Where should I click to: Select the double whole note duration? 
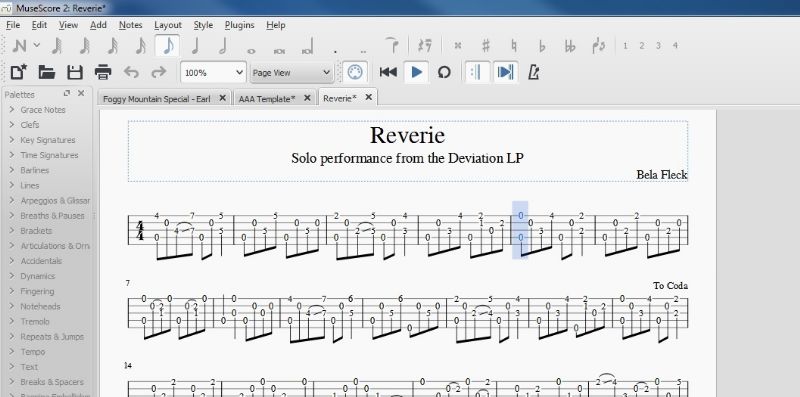(x=279, y=51)
